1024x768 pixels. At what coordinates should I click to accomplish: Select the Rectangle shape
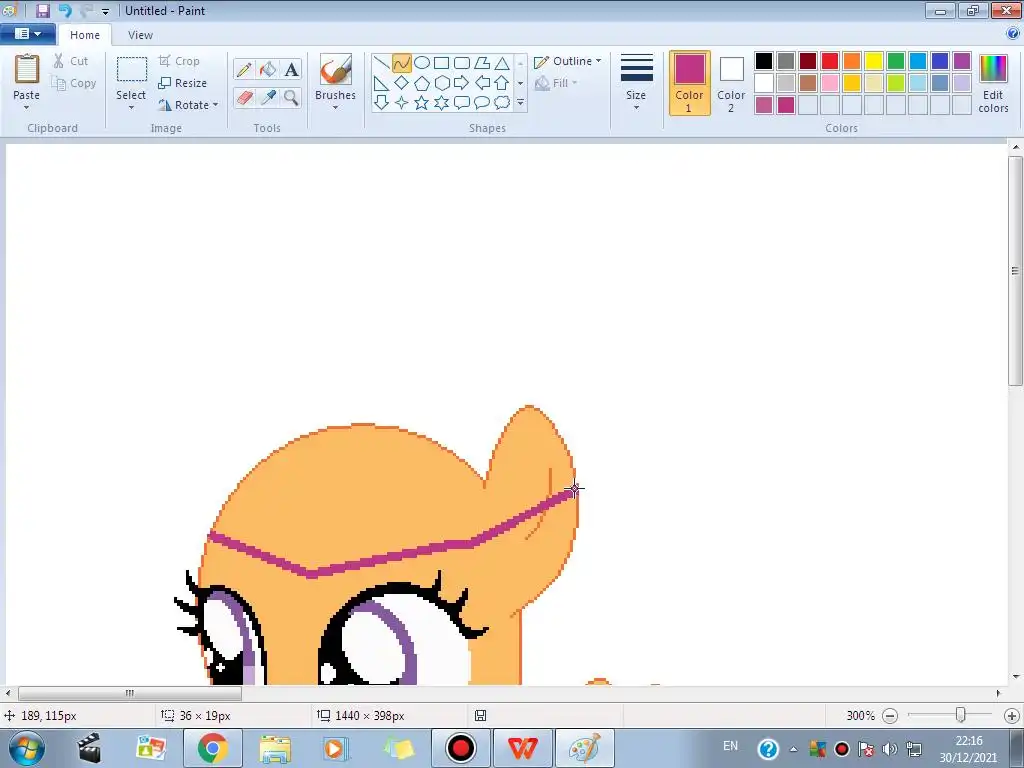441,63
